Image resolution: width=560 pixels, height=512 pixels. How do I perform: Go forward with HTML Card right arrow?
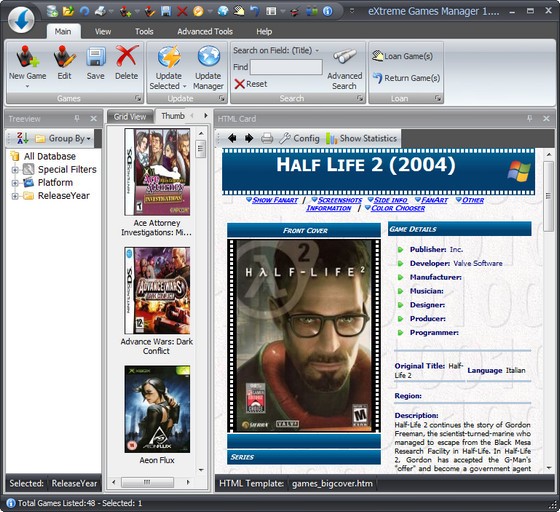249,138
